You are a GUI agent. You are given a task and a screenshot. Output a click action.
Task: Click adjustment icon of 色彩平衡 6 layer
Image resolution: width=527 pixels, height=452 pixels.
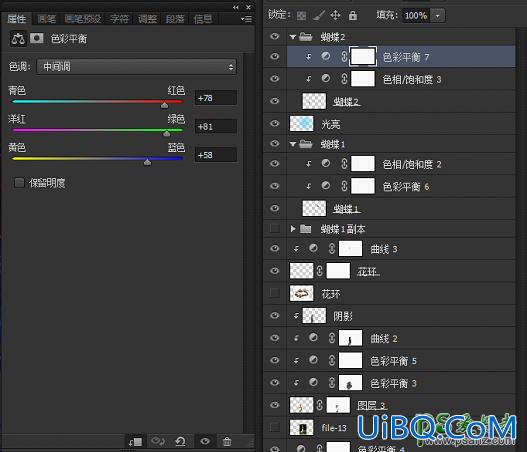pyautogui.click(x=325, y=186)
